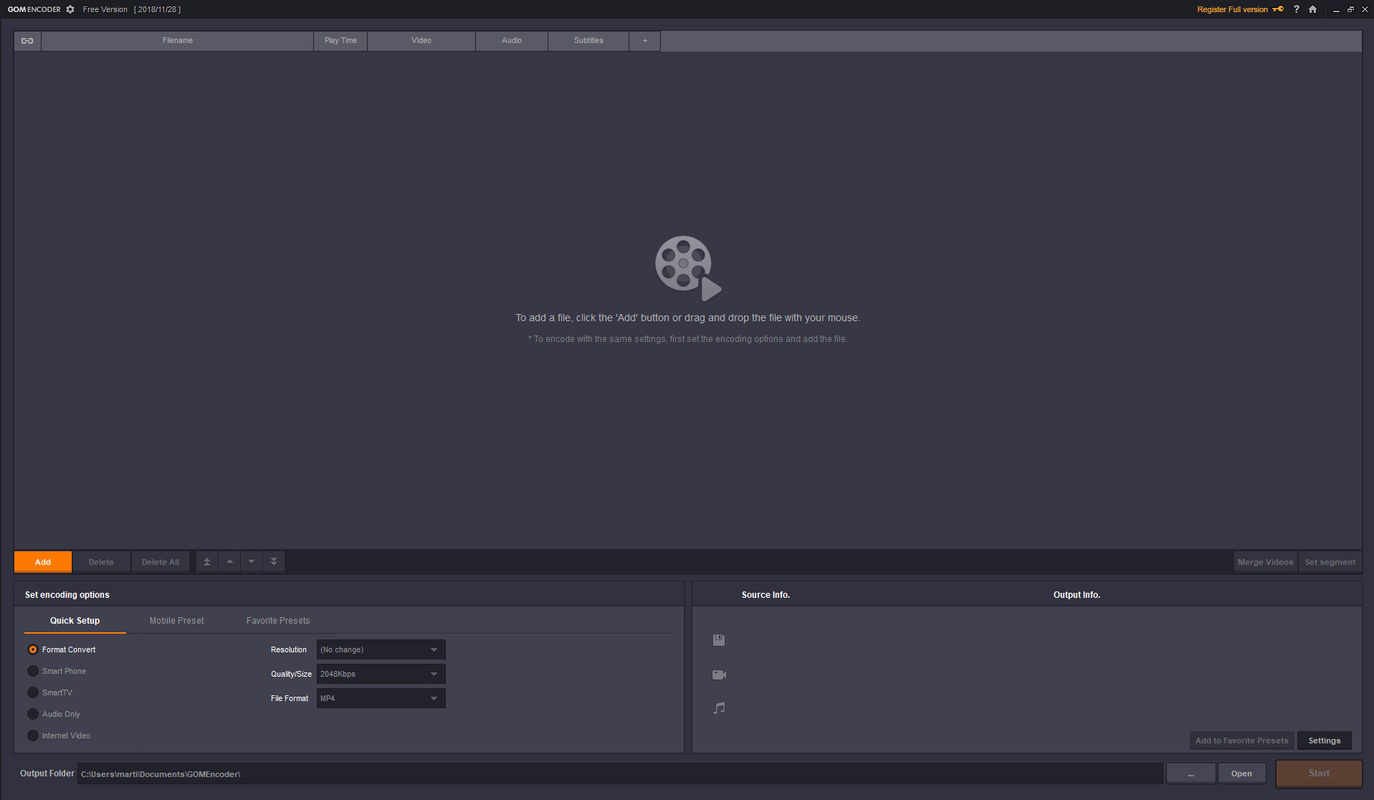The height and width of the screenshot is (800, 1374).
Task: Open GOM Encoder preferences via the gear icon
Action: tap(68, 9)
